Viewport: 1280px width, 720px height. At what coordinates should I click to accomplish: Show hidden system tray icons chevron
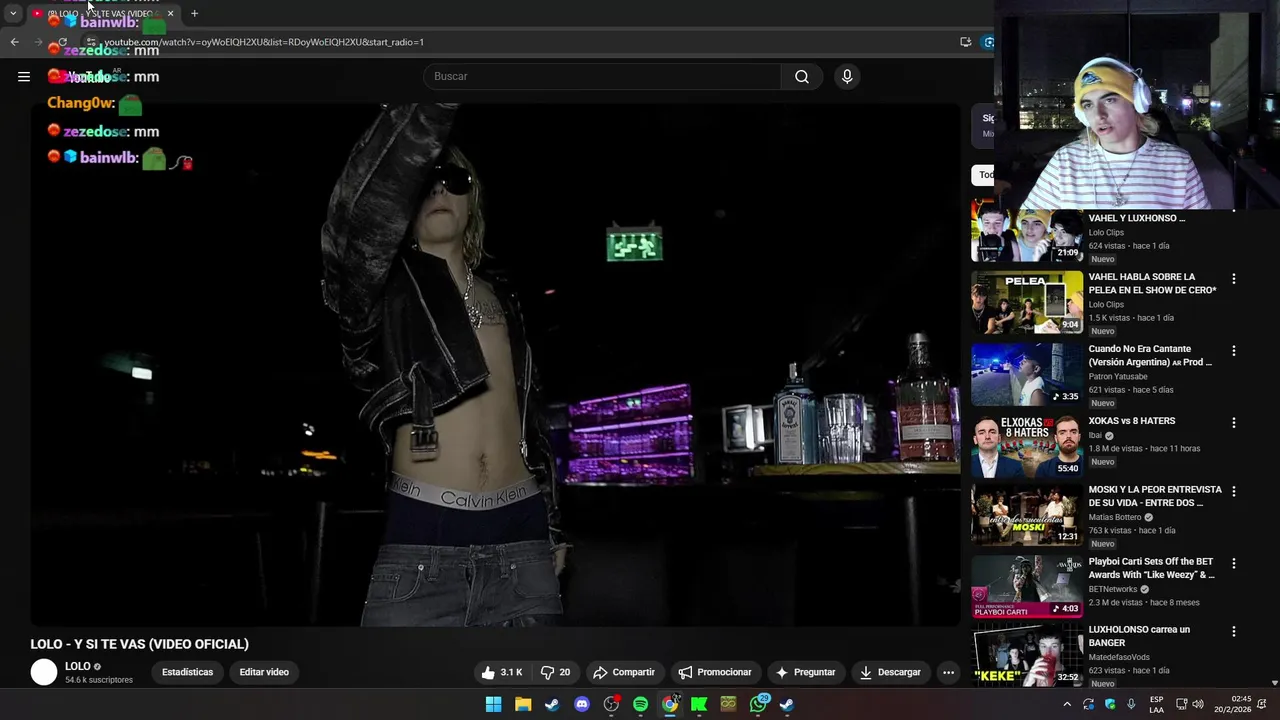point(1067,704)
